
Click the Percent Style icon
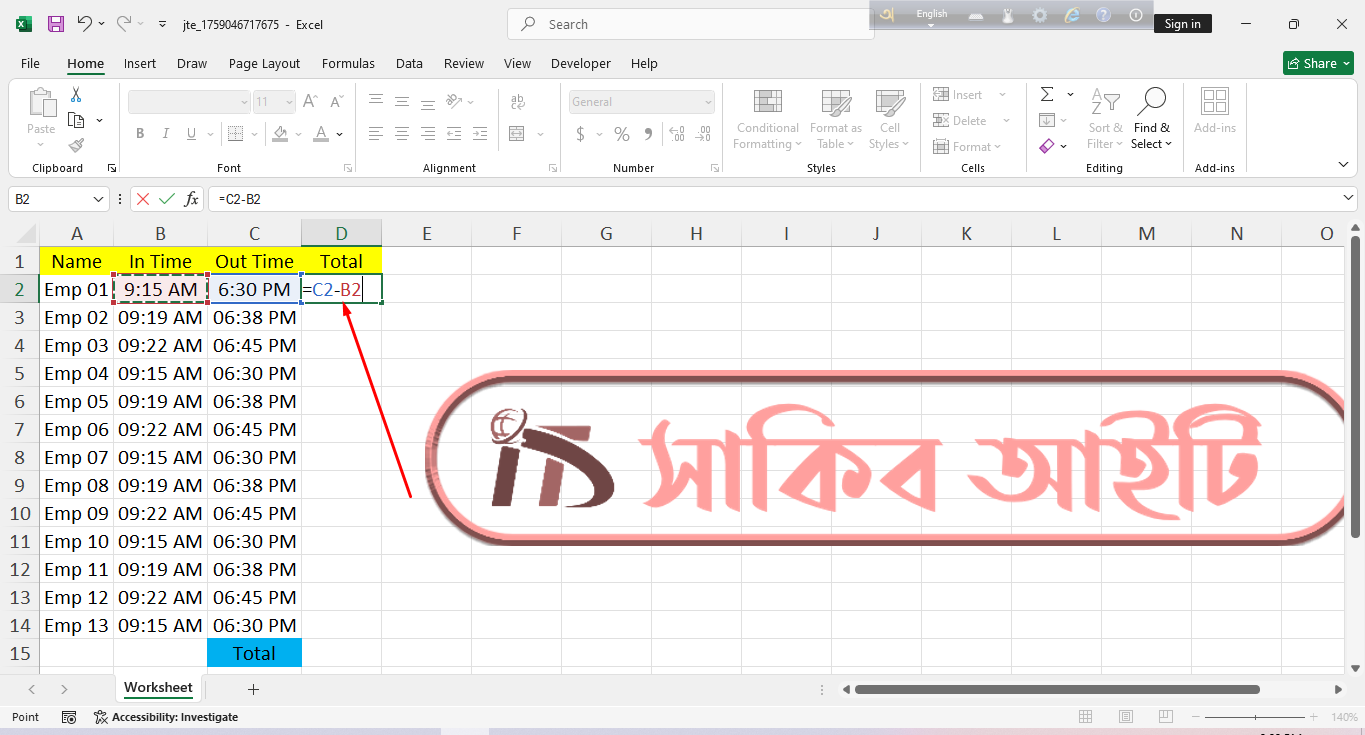[x=622, y=134]
